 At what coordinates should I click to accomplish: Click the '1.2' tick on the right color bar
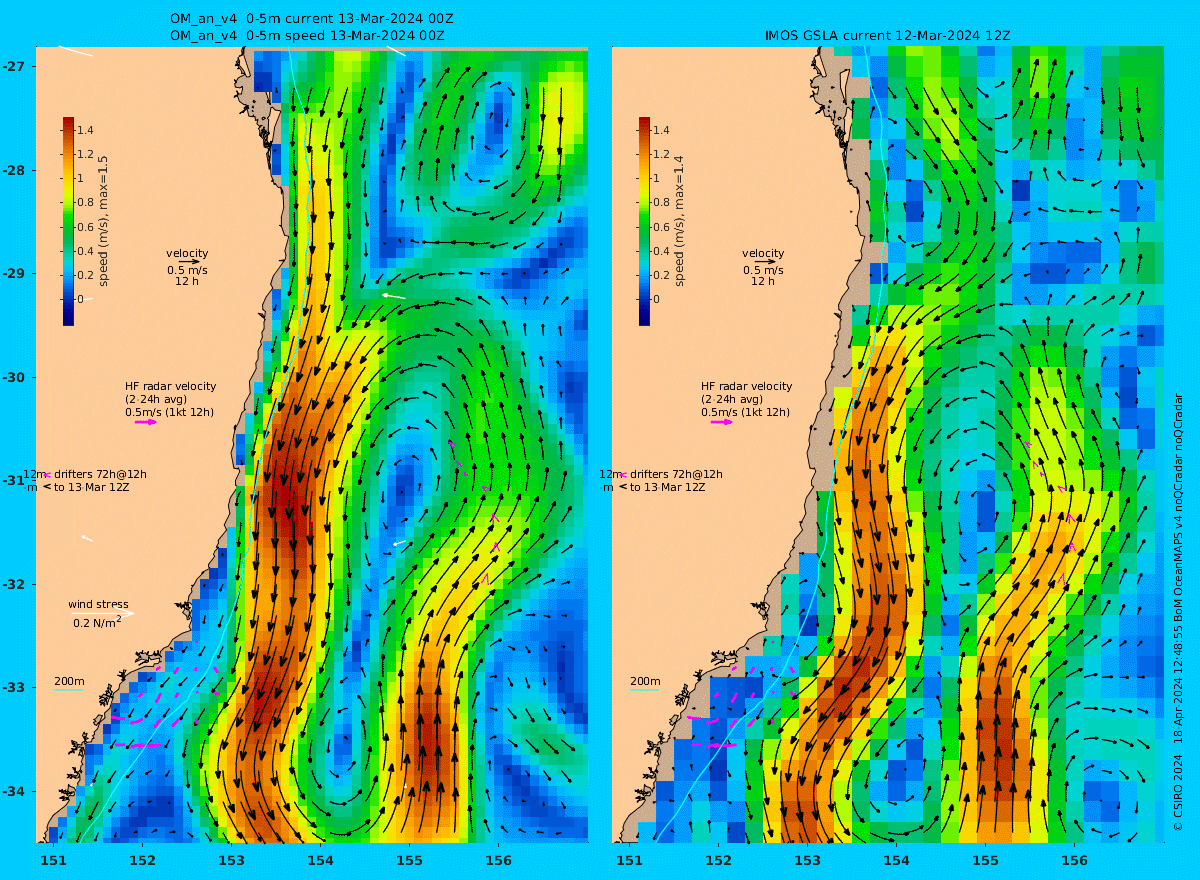click(x=661, y=154)
